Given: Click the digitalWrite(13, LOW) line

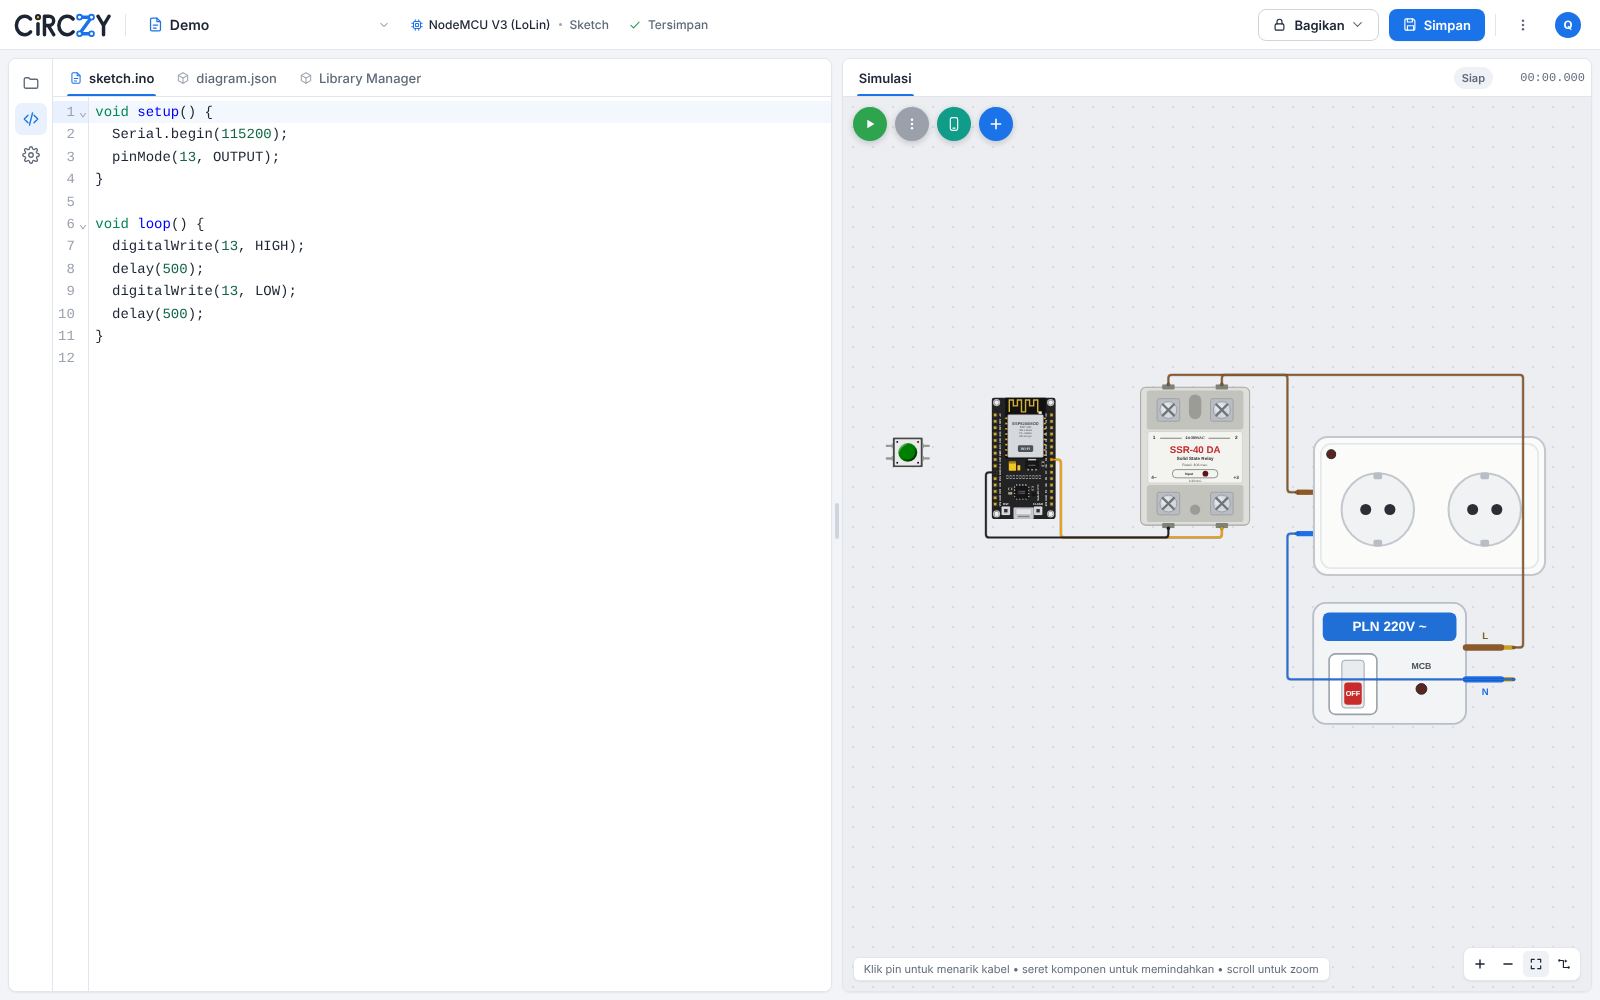Looking at the screenshot, I should pyautogui.click(x=204, y=291).
